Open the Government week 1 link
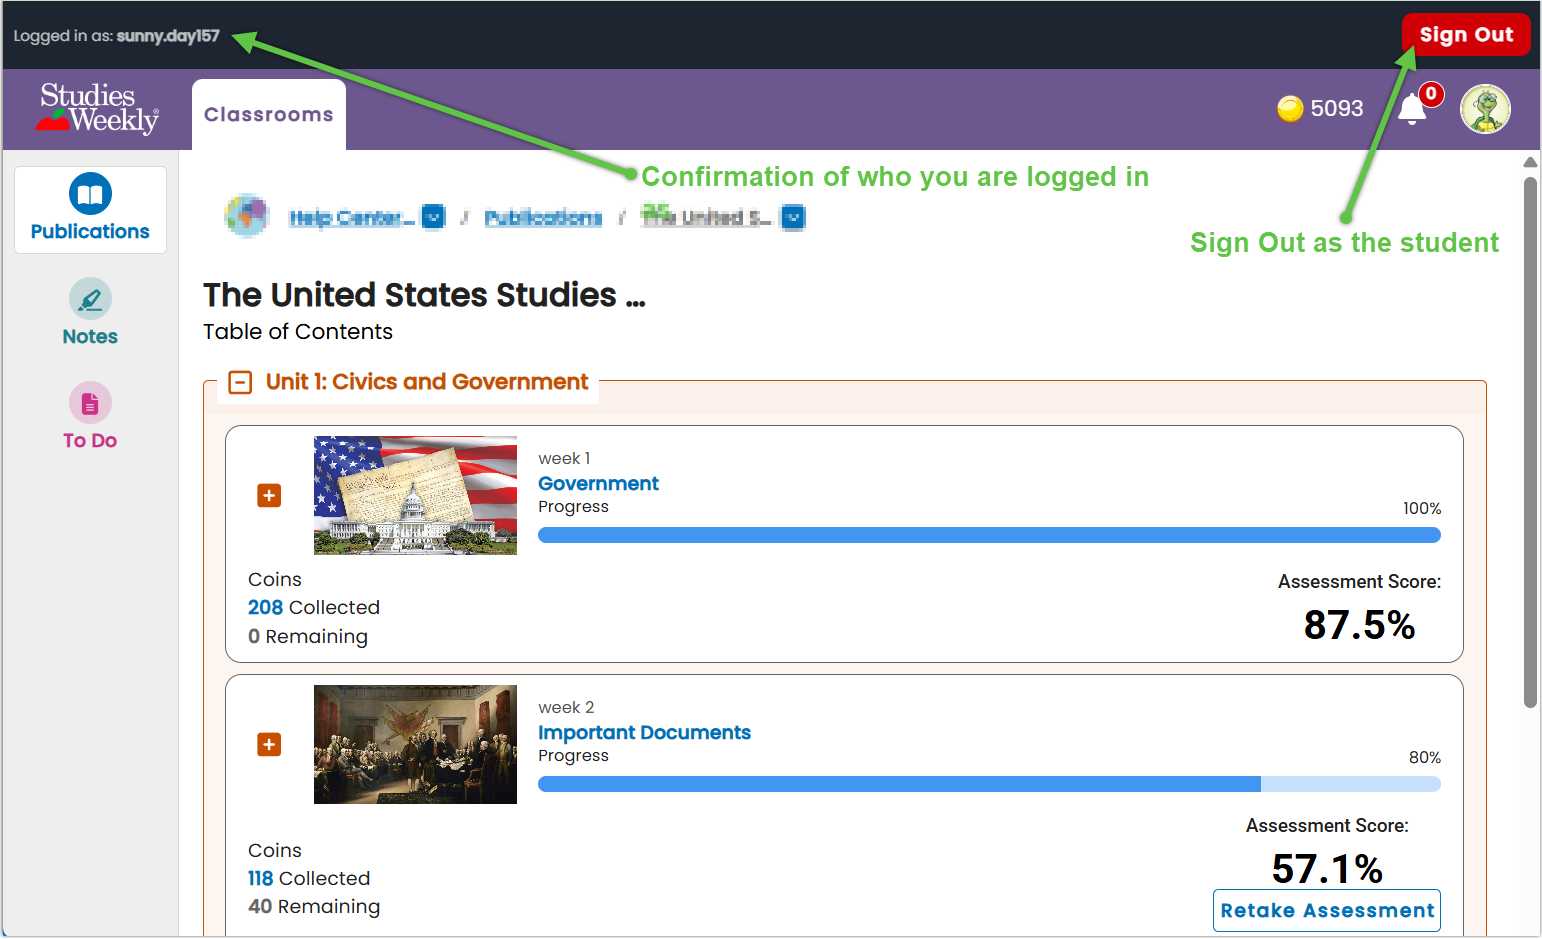This screenshot has height=939, width=1542. point(598,483)
